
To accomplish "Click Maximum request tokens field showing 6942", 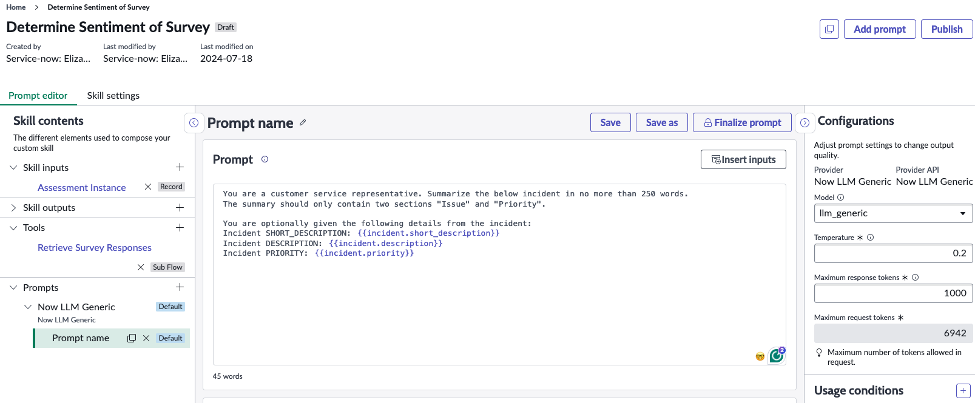I will coord(894,333).
